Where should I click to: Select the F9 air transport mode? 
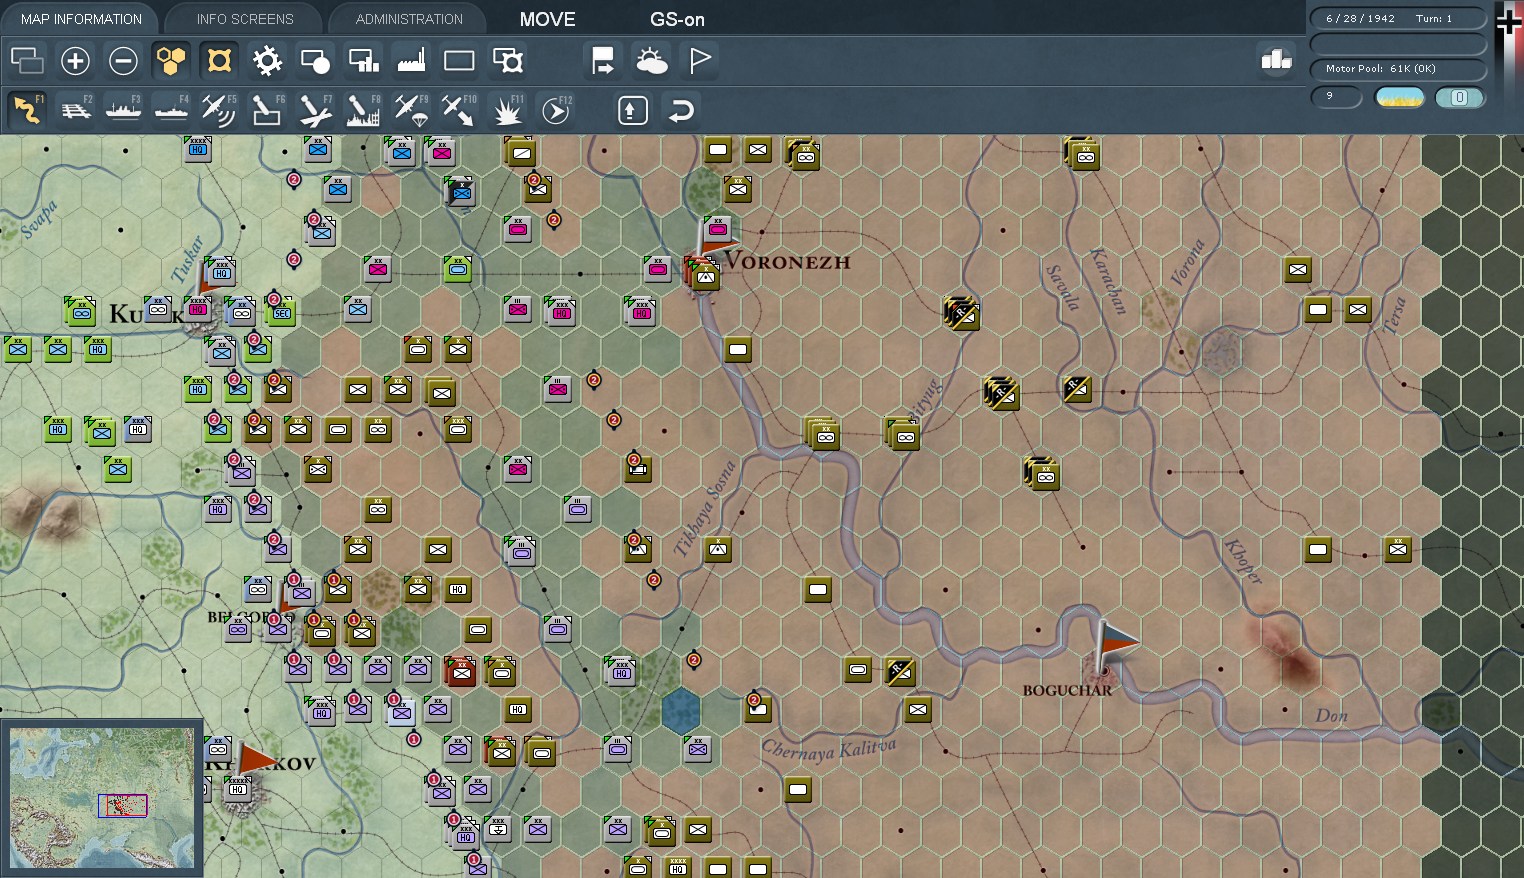tap(411, 109)
